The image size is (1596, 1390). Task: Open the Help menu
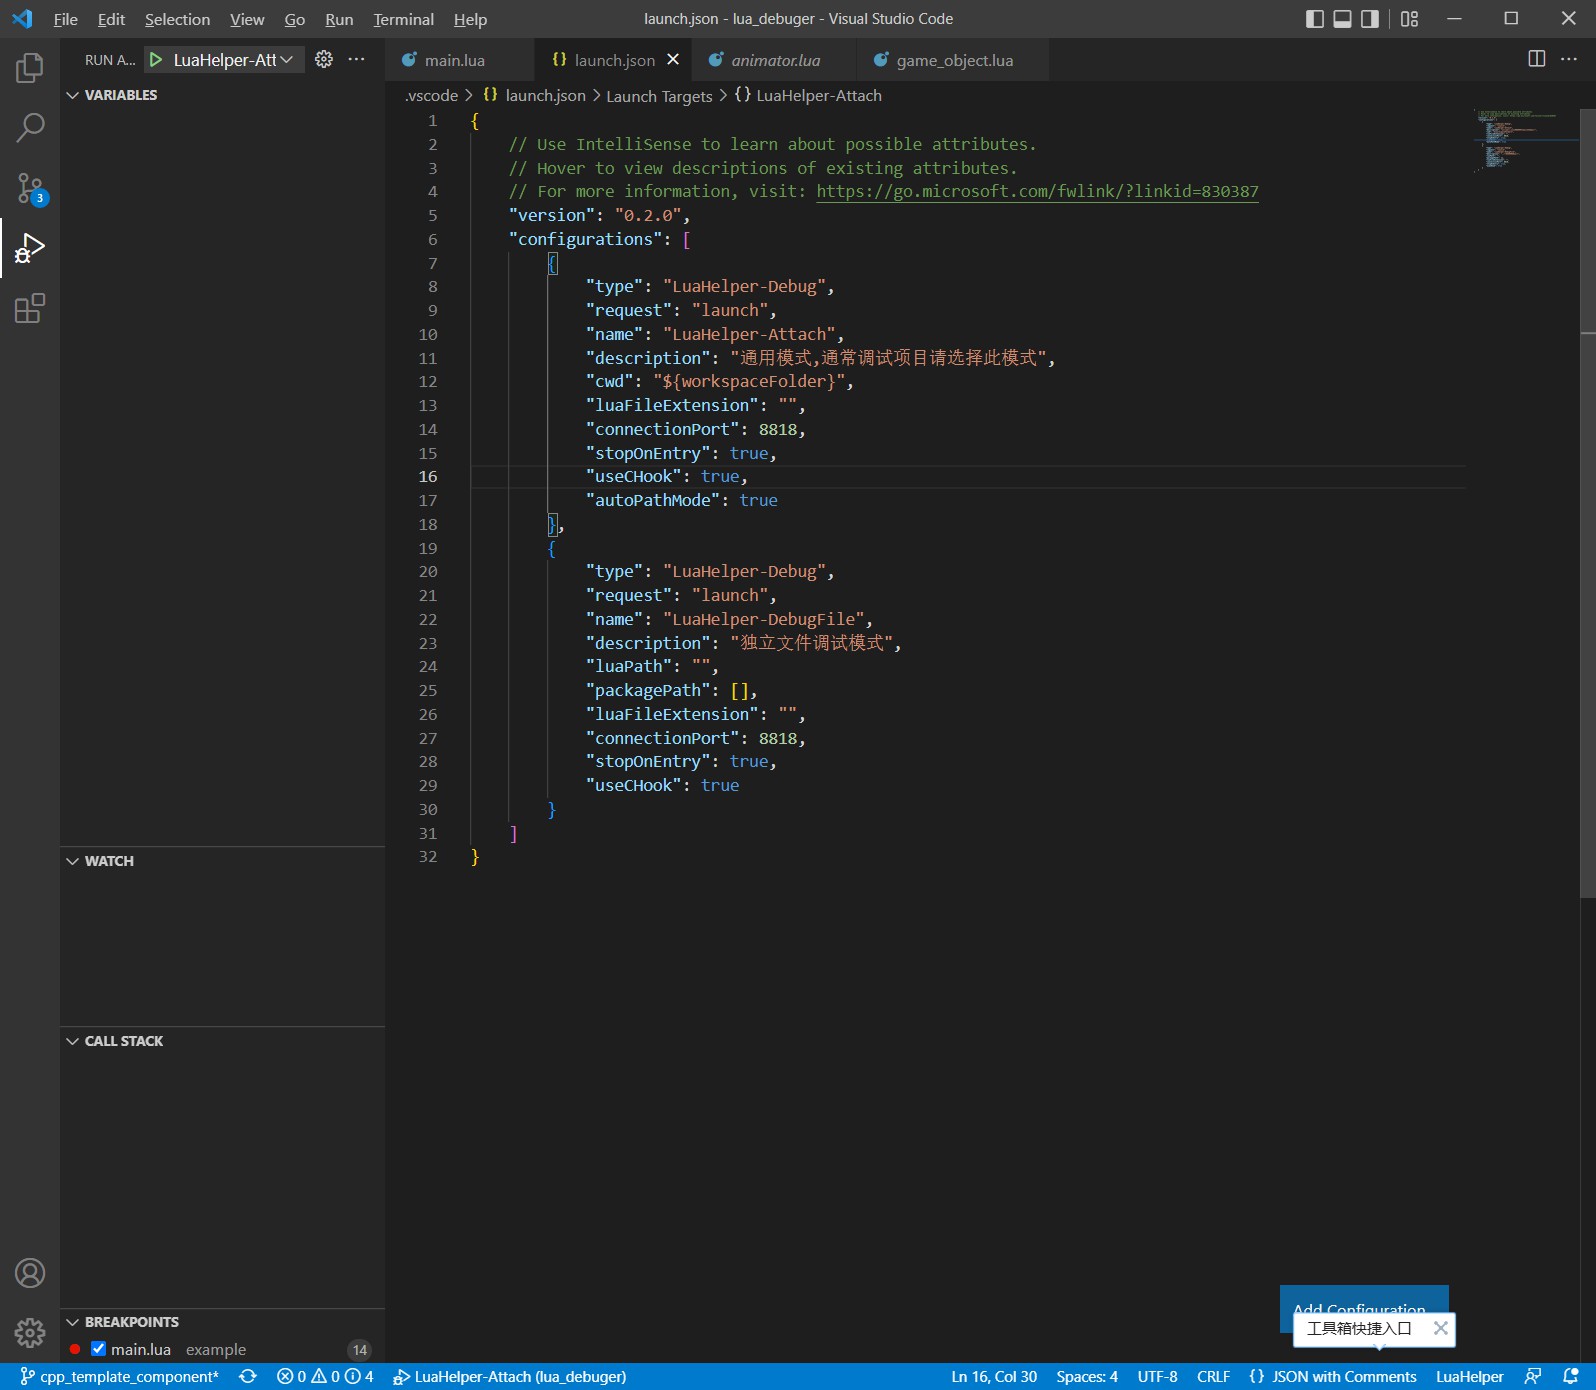coord(470,19)
